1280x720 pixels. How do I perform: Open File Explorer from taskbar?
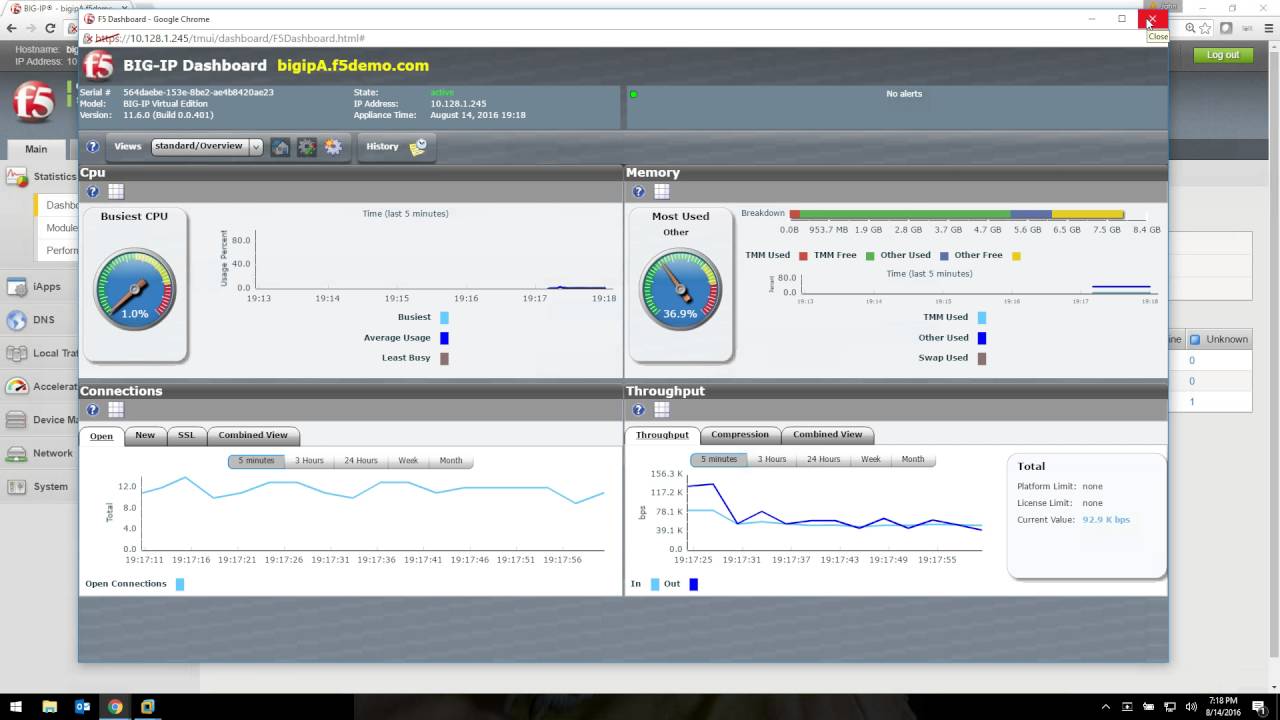coord(50,707)
